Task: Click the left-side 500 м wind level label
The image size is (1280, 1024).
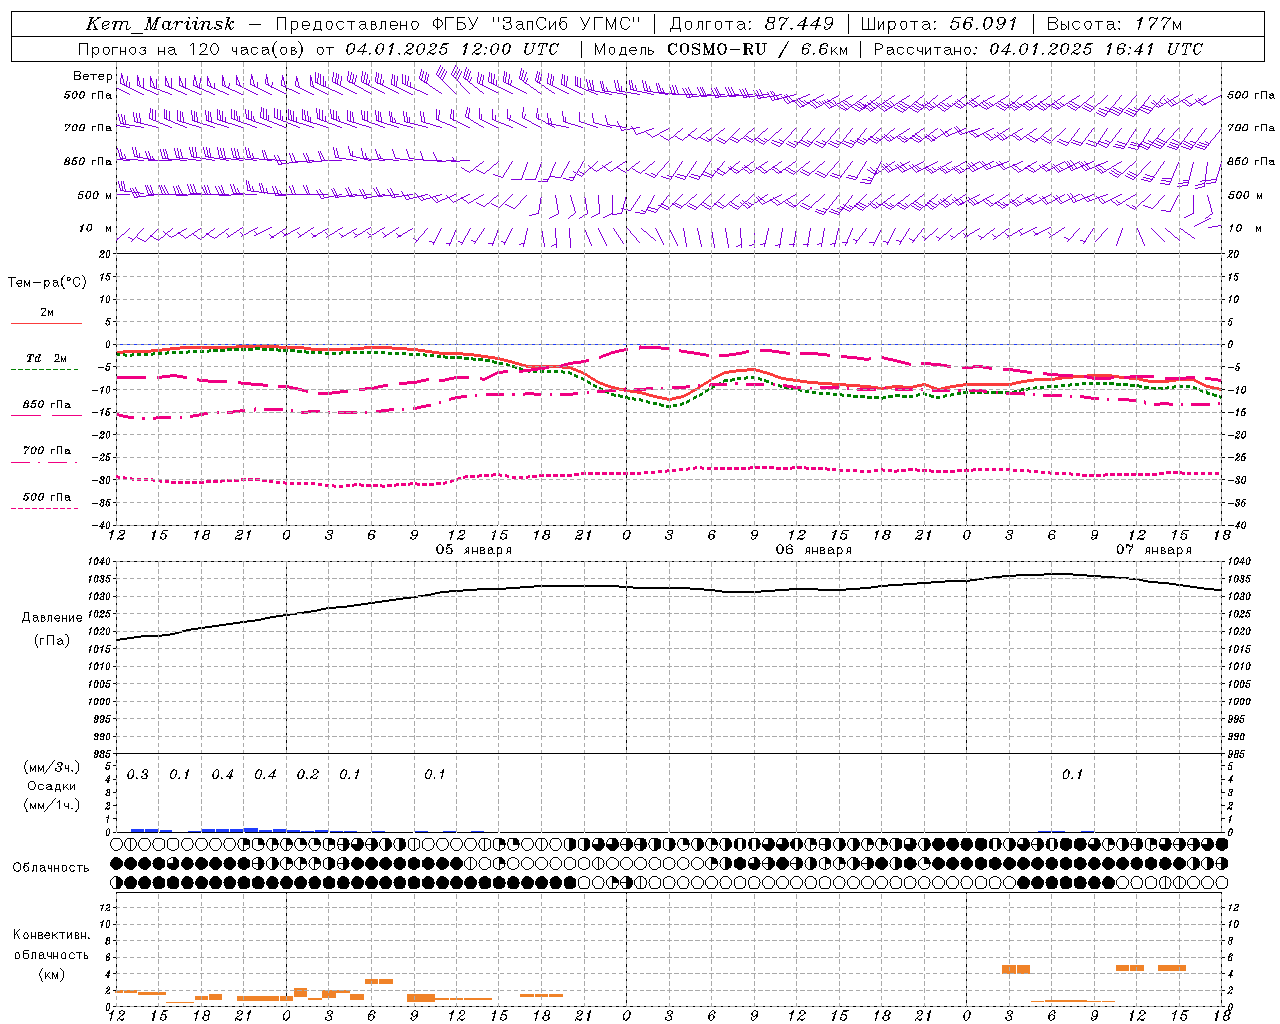Action: pos(95,195)
